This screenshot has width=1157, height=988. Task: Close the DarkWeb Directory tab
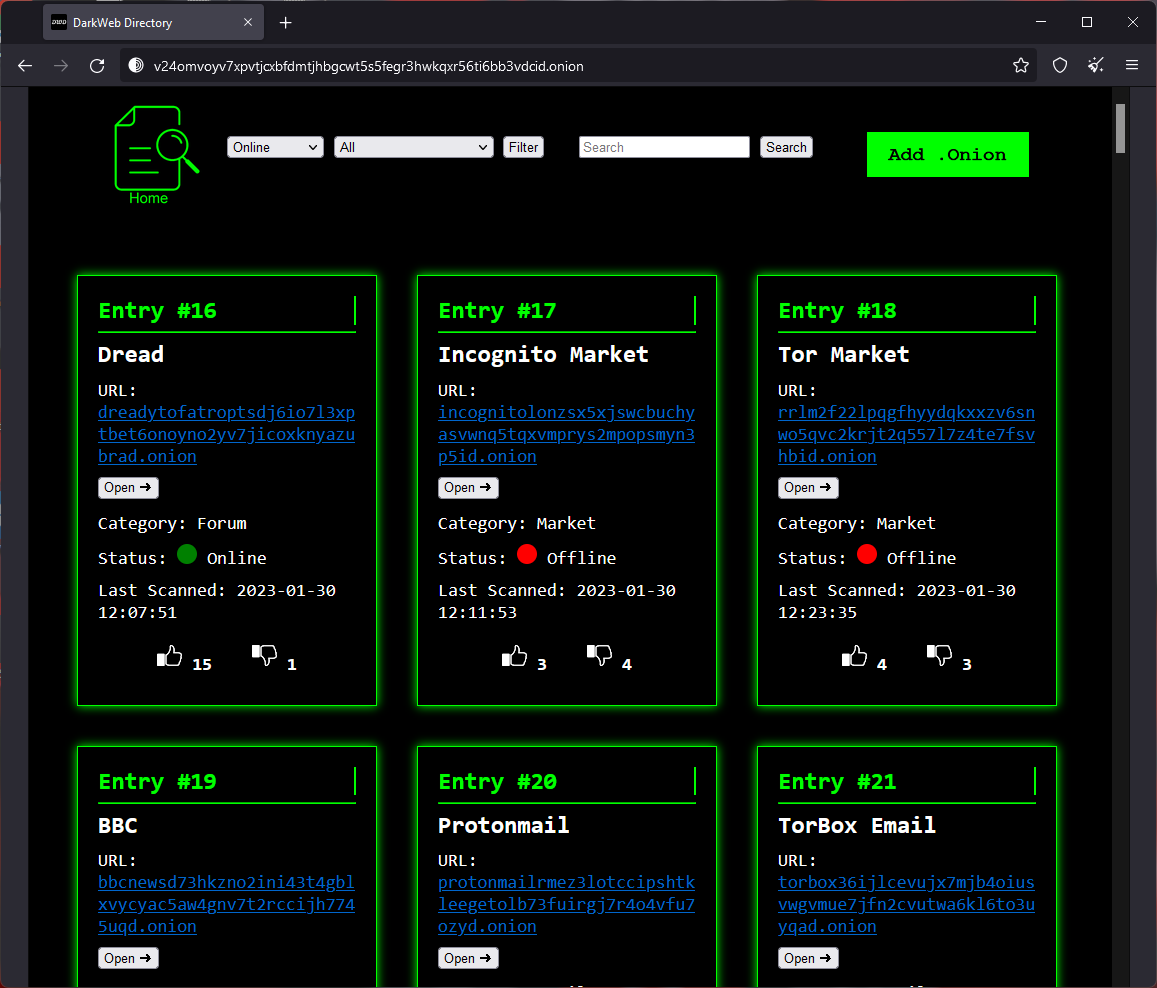(248, 22)
